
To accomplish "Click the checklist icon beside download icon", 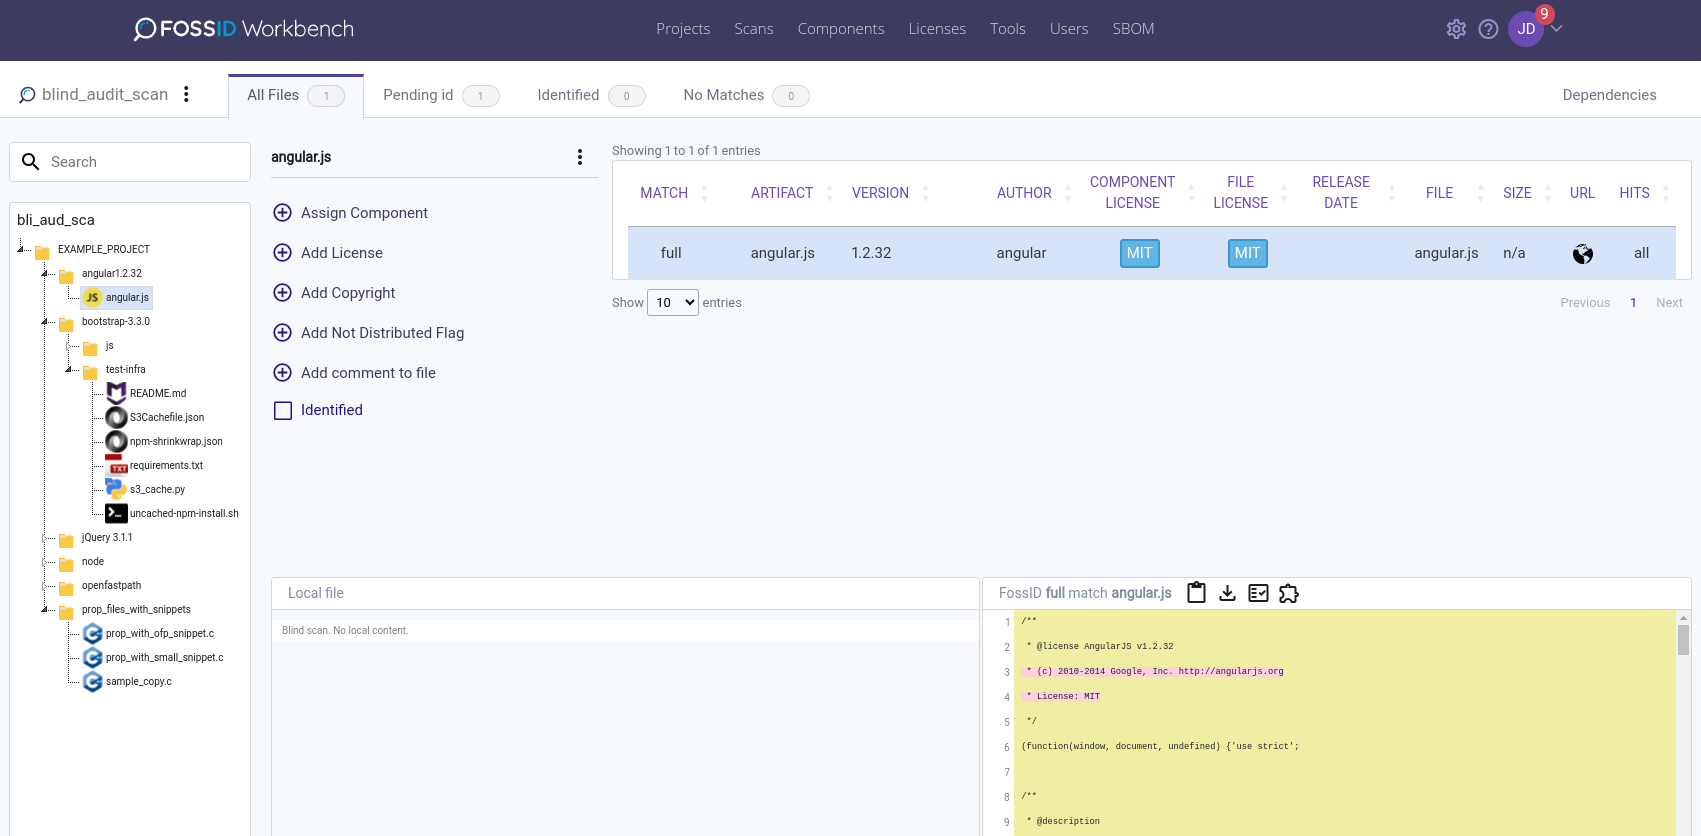I will point(1258,593).
